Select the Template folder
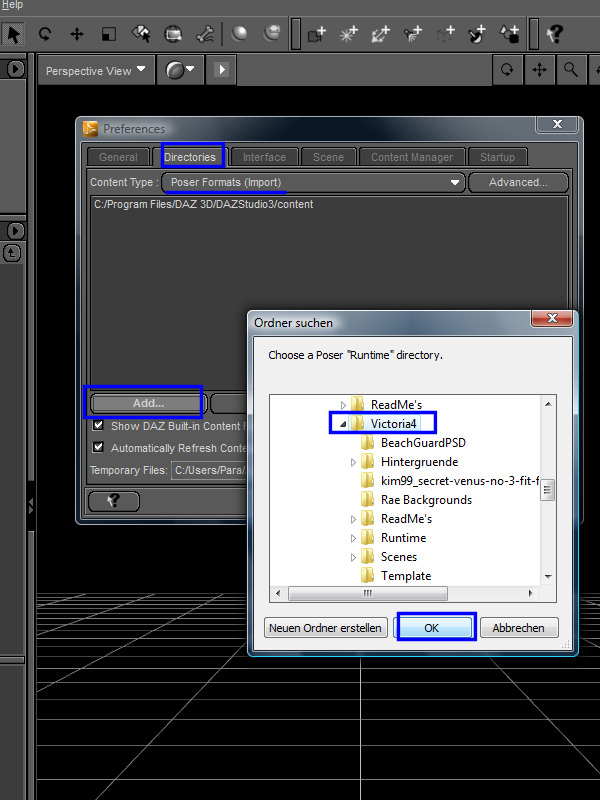The image size is (600, 800). [406, 576]
